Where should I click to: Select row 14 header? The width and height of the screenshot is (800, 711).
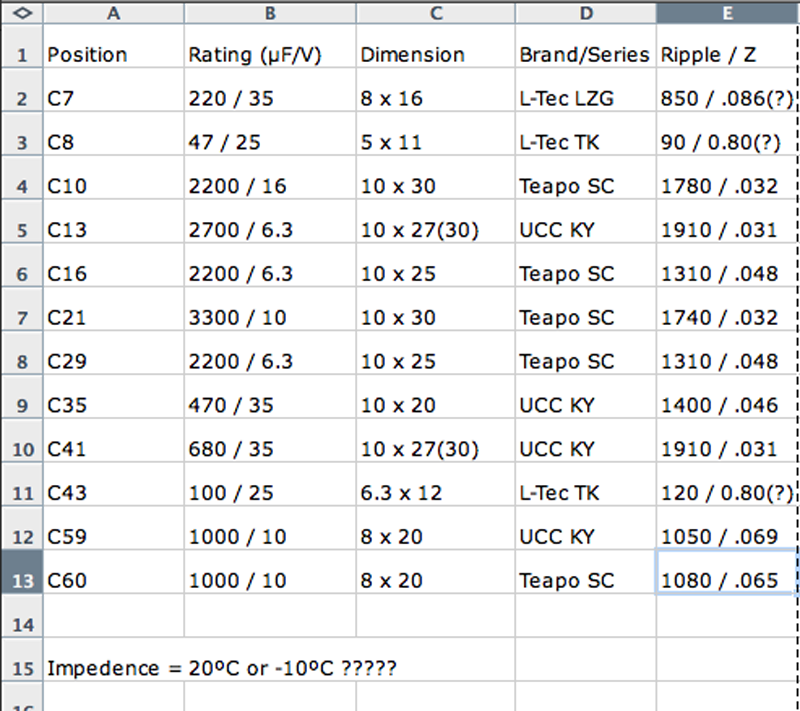pos(21,625)
